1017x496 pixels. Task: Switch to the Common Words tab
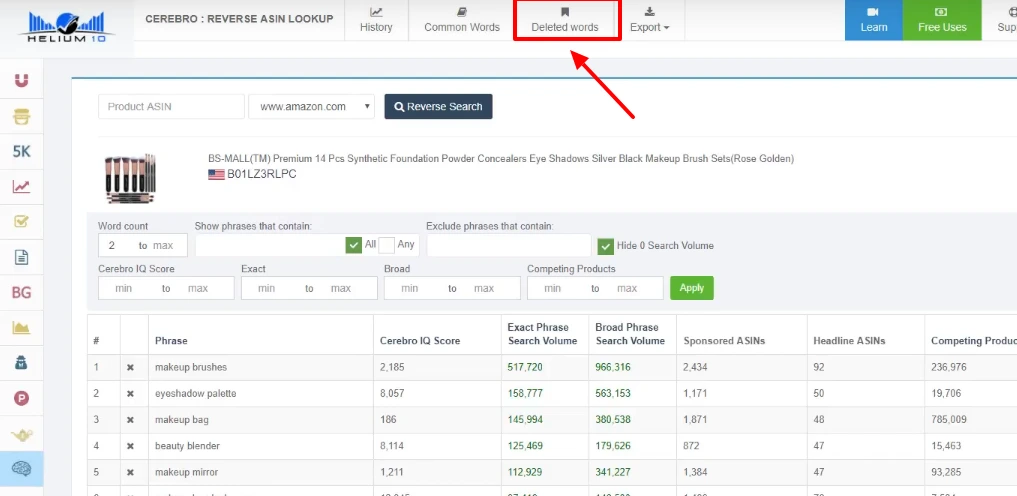click(x=461, y=21)
